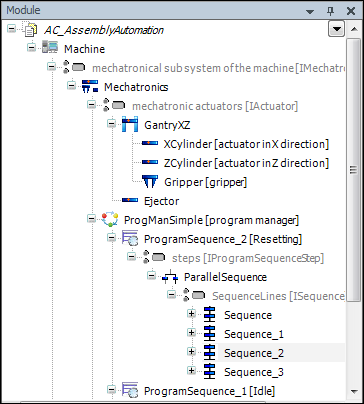
Task: Select 'ProgramSequence_1 [Idle]'
Action: coord(209,391)
